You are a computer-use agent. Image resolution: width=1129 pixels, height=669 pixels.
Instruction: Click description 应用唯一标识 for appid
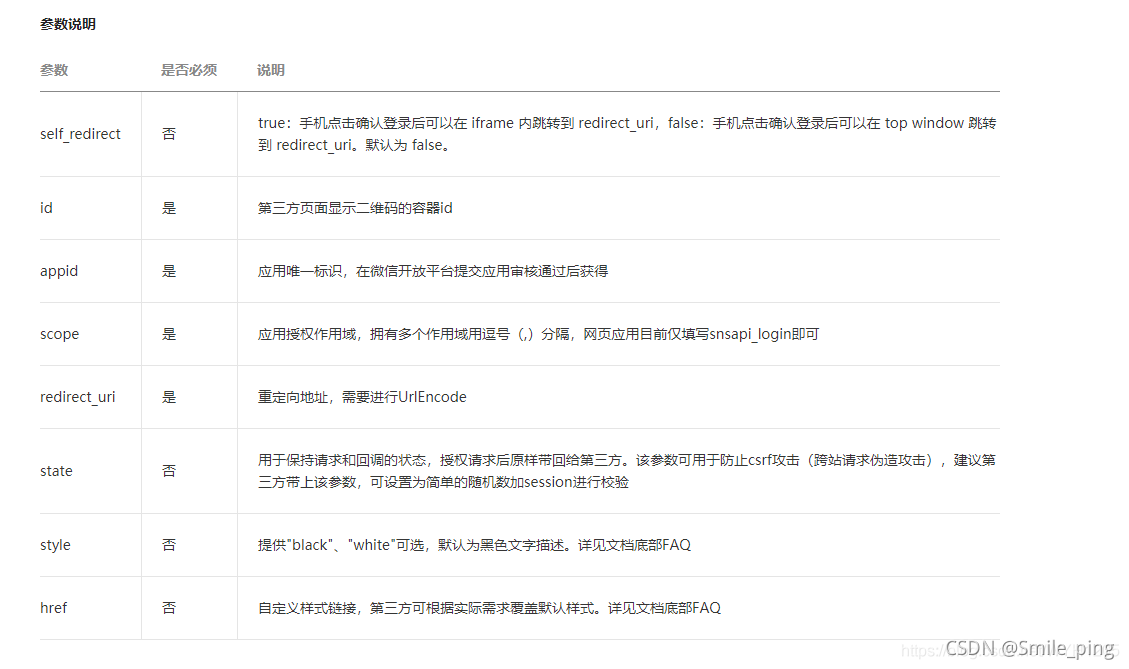tap(433, 271)
